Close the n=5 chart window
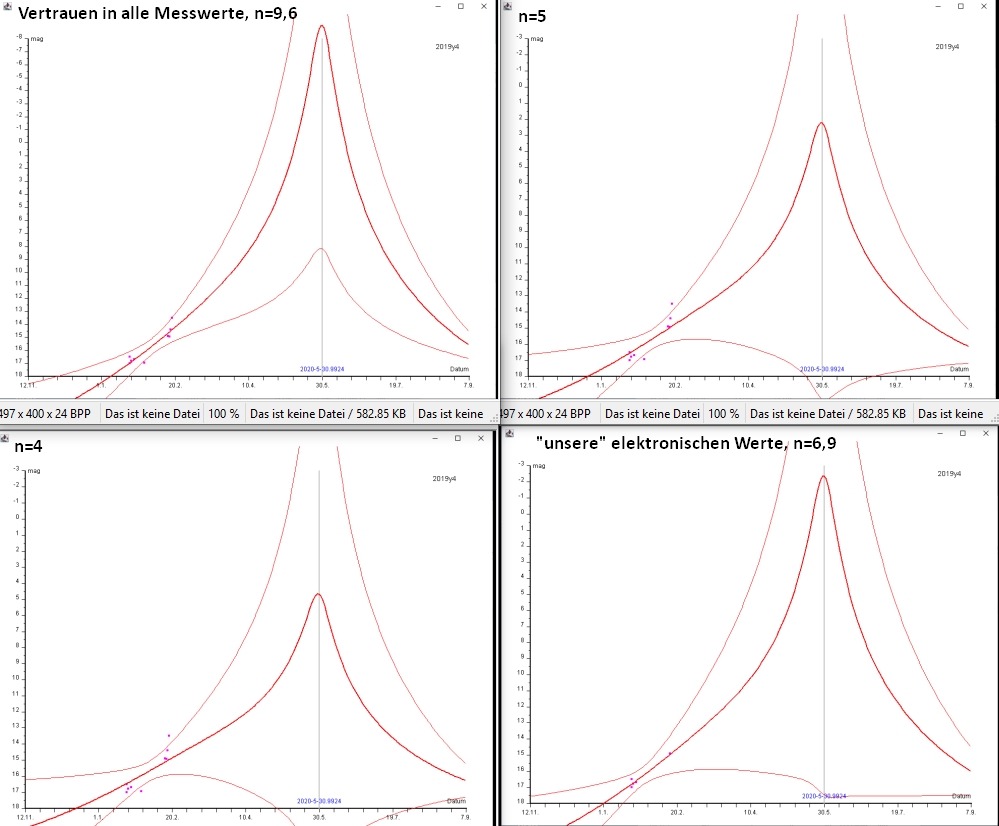999x826 pixels. point(984,6)
